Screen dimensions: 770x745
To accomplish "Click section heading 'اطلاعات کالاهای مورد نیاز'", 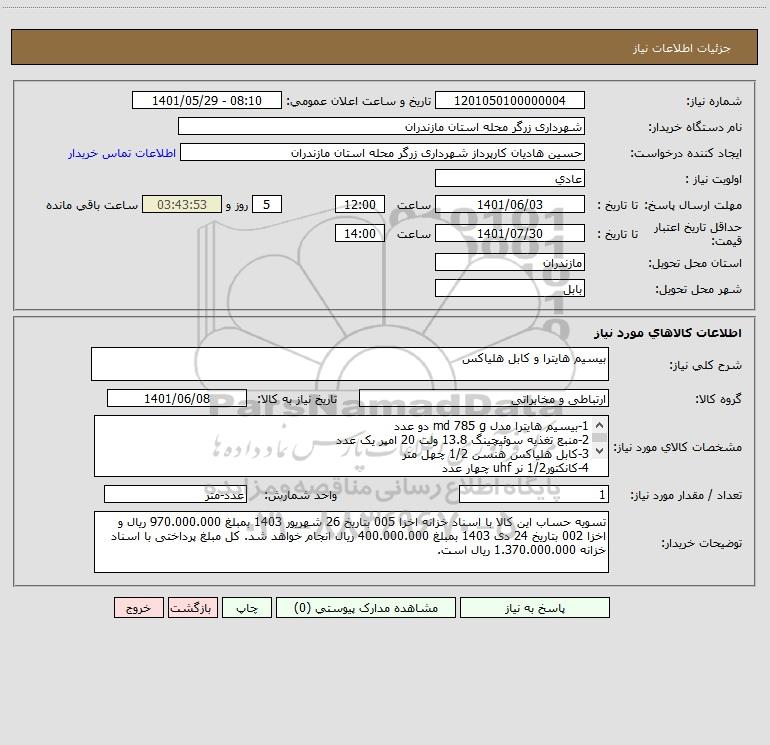I will [668, 333].
